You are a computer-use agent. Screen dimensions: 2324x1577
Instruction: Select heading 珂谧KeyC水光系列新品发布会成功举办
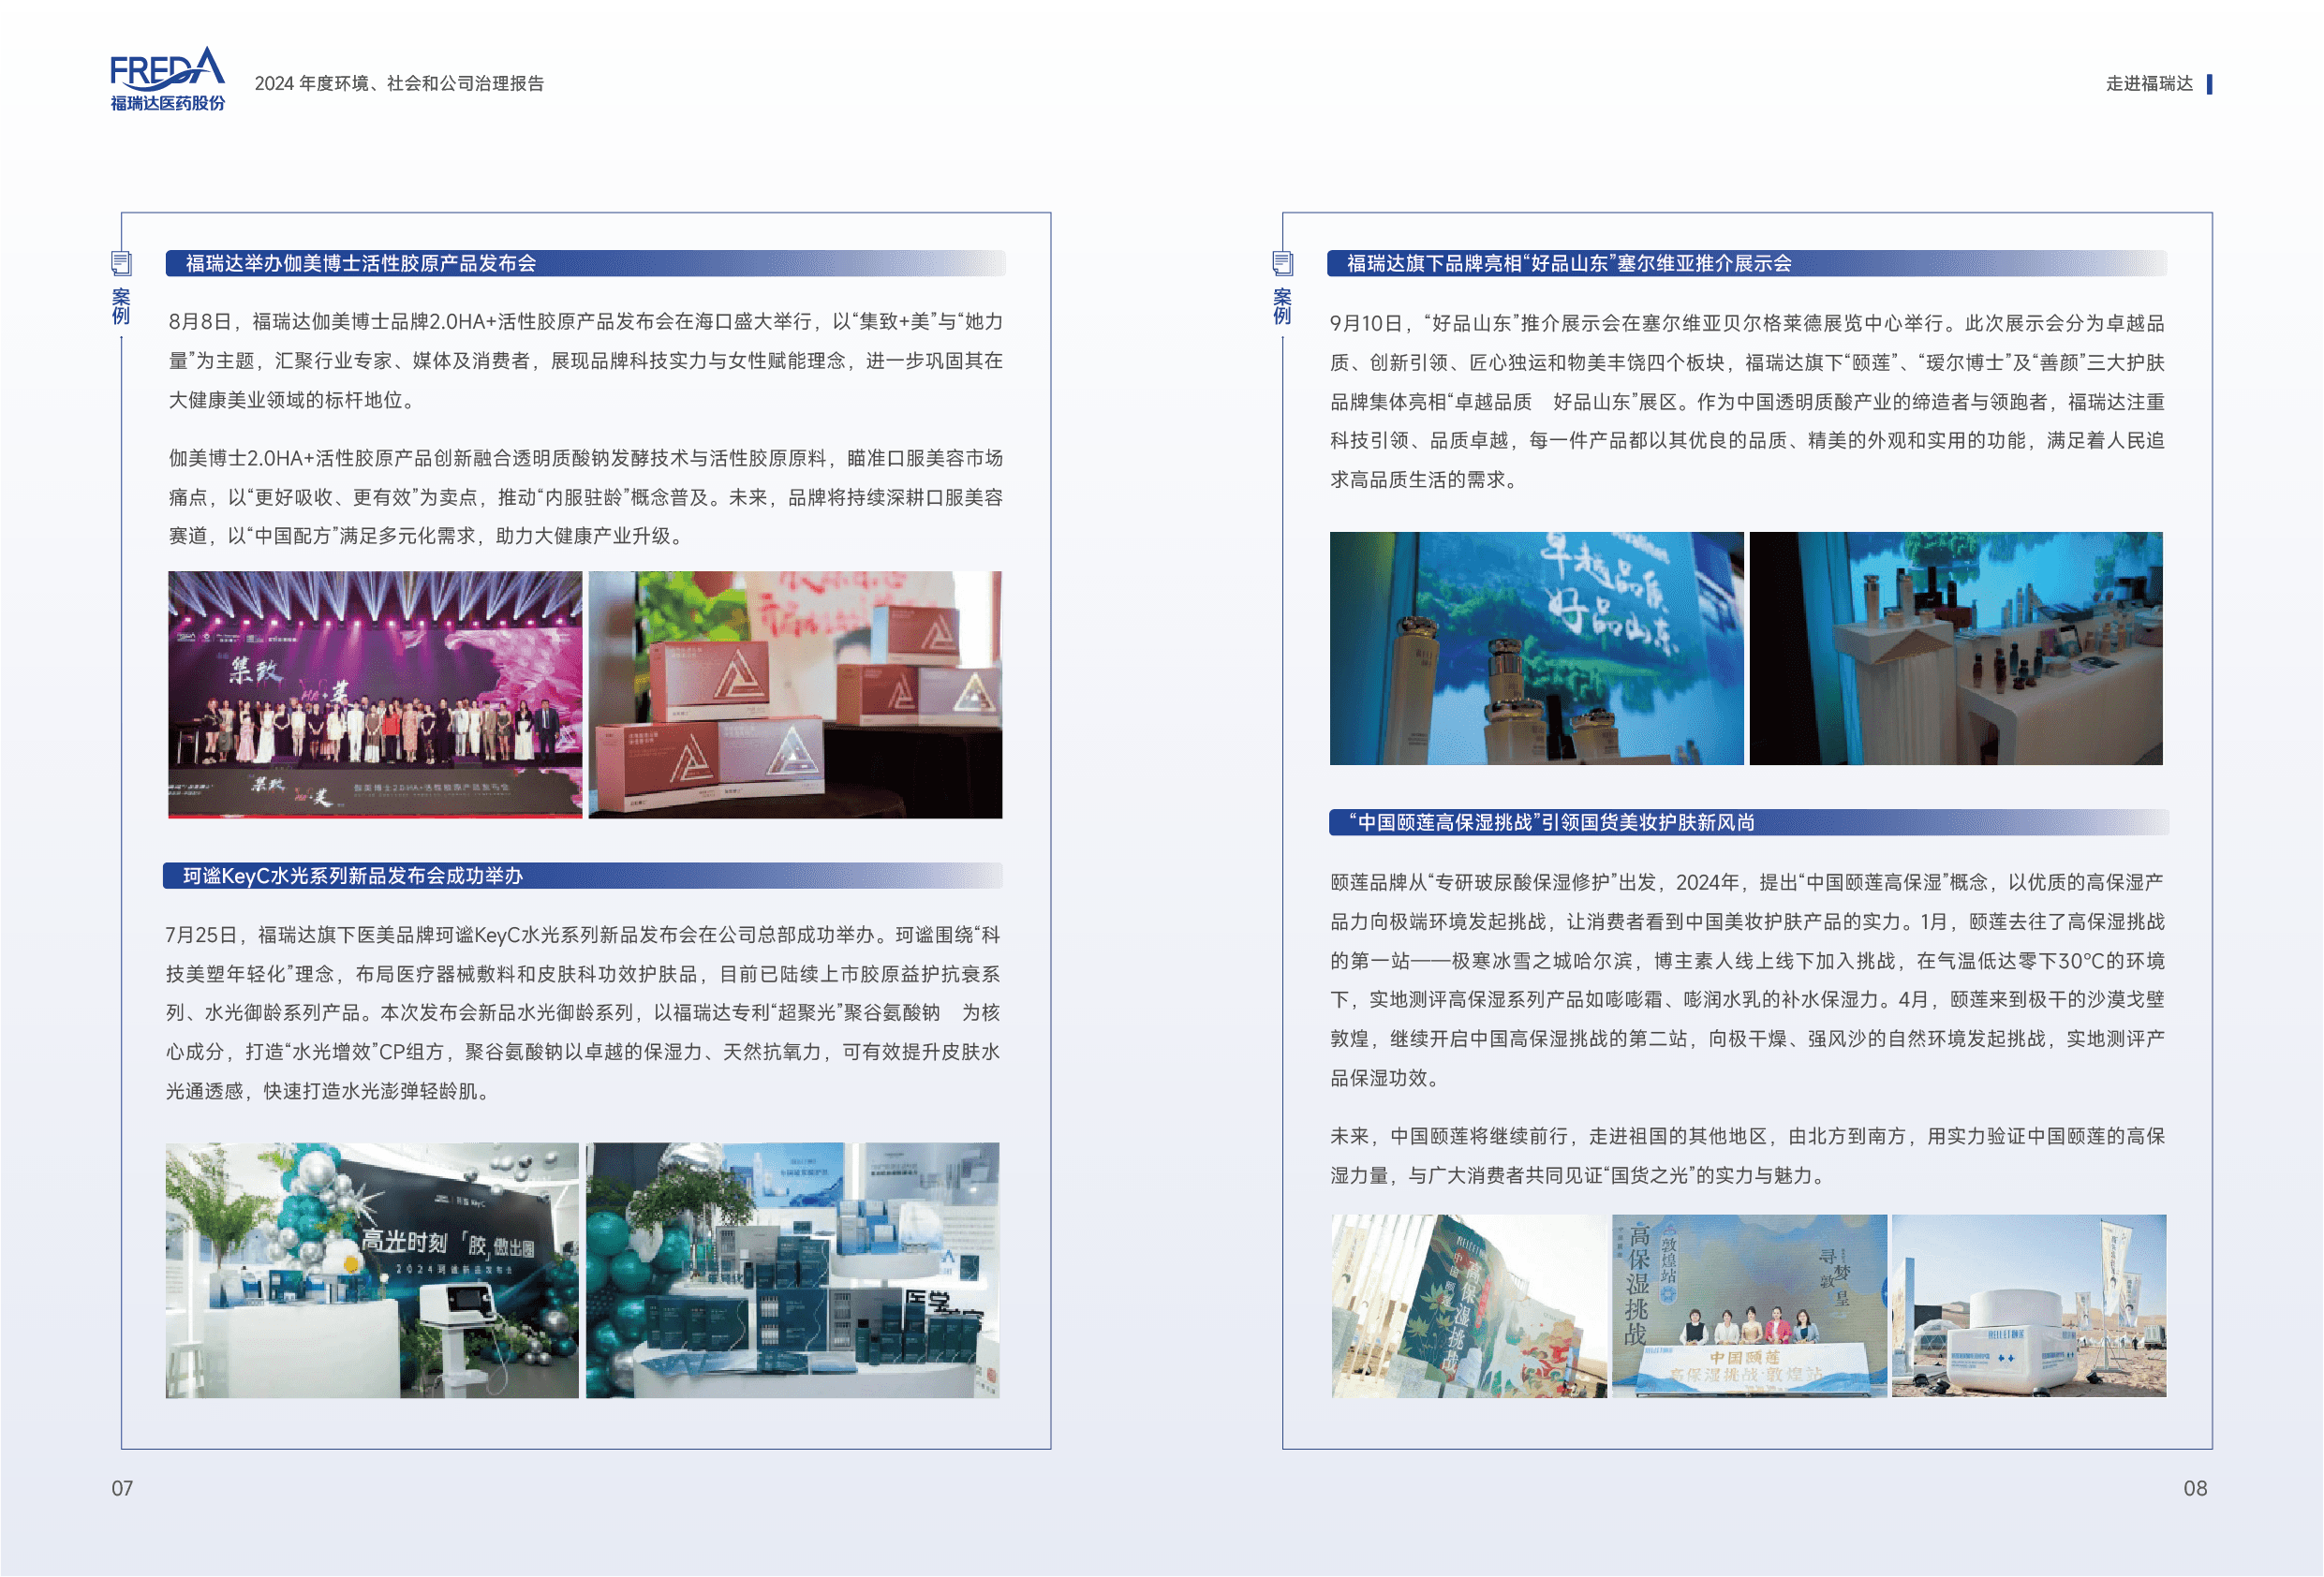352,876
